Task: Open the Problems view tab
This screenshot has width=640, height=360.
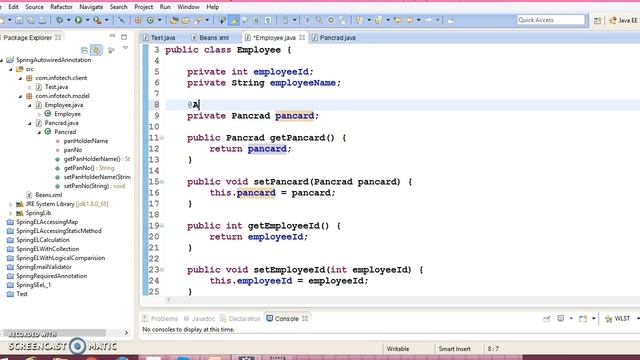Action: pos(160,318)
